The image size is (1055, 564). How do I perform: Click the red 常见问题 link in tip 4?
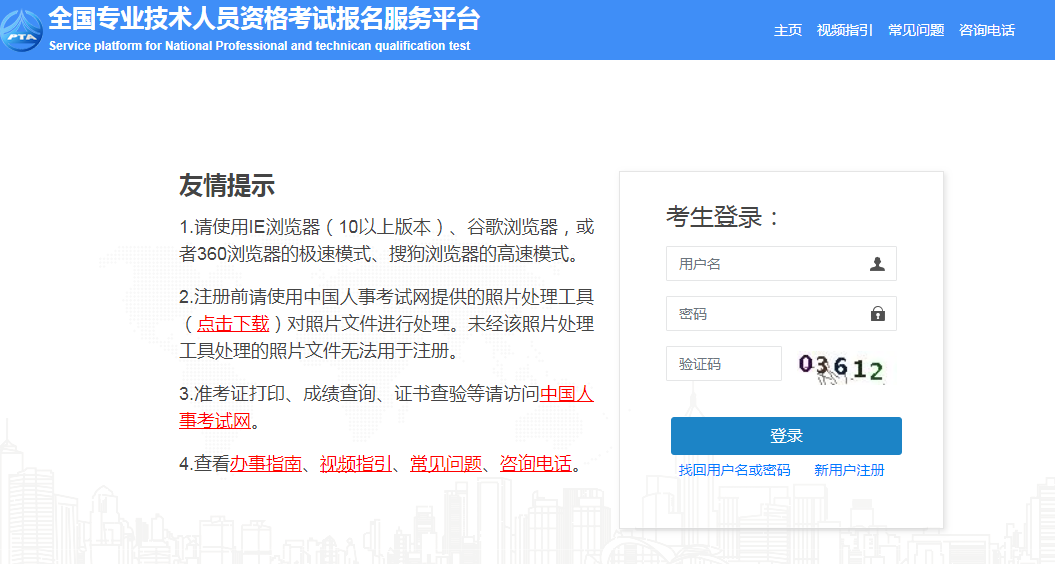click(x=445, y=464)
